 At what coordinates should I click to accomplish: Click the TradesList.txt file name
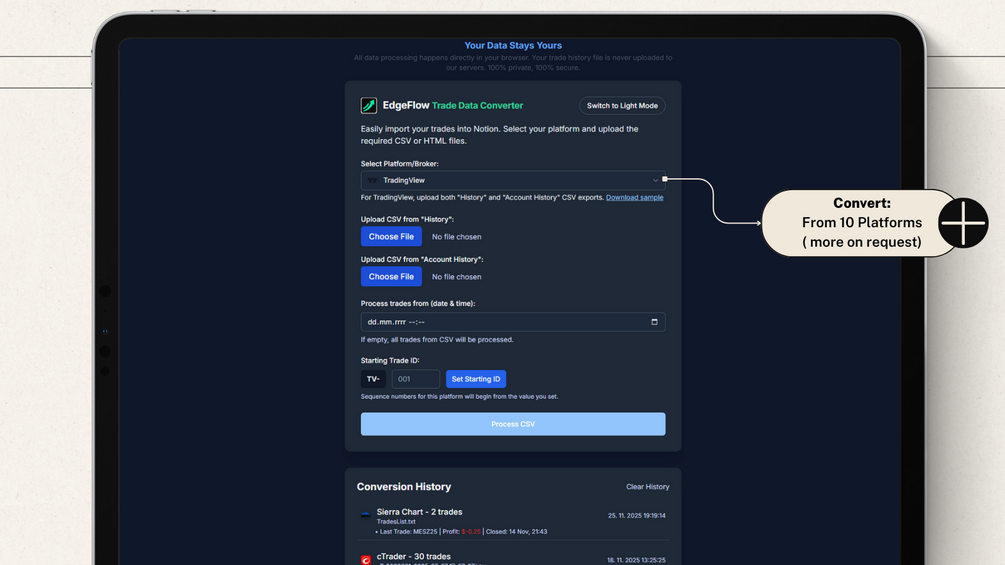(396, 522)
